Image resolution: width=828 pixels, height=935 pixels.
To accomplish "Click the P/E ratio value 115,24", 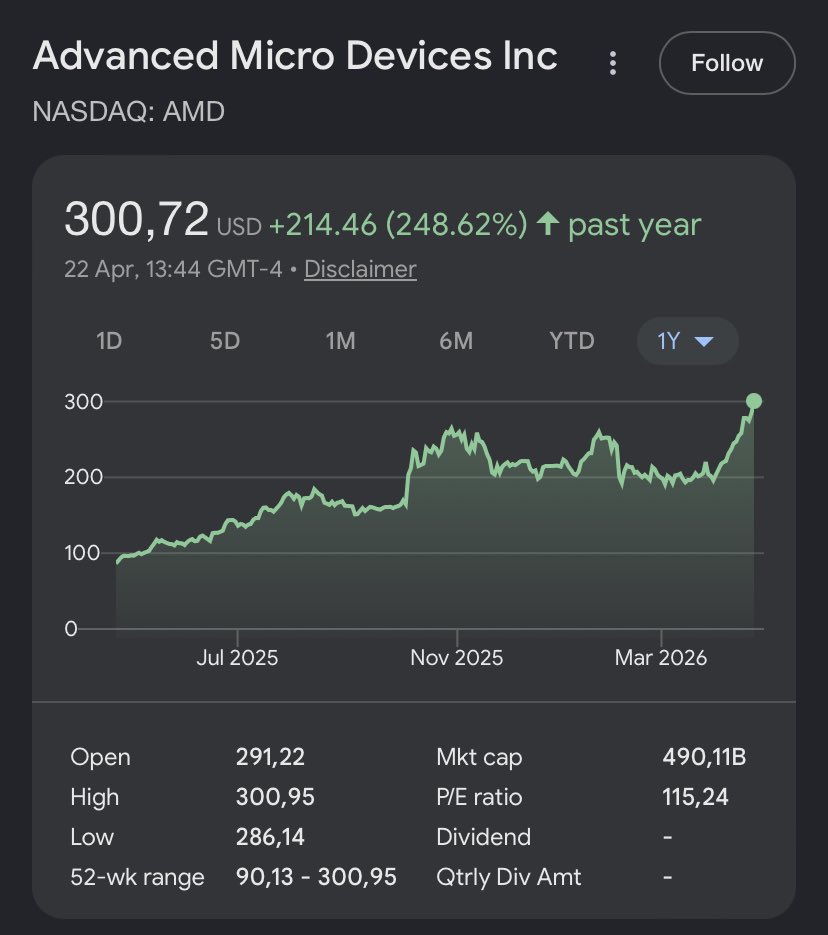I will (695, 797).
